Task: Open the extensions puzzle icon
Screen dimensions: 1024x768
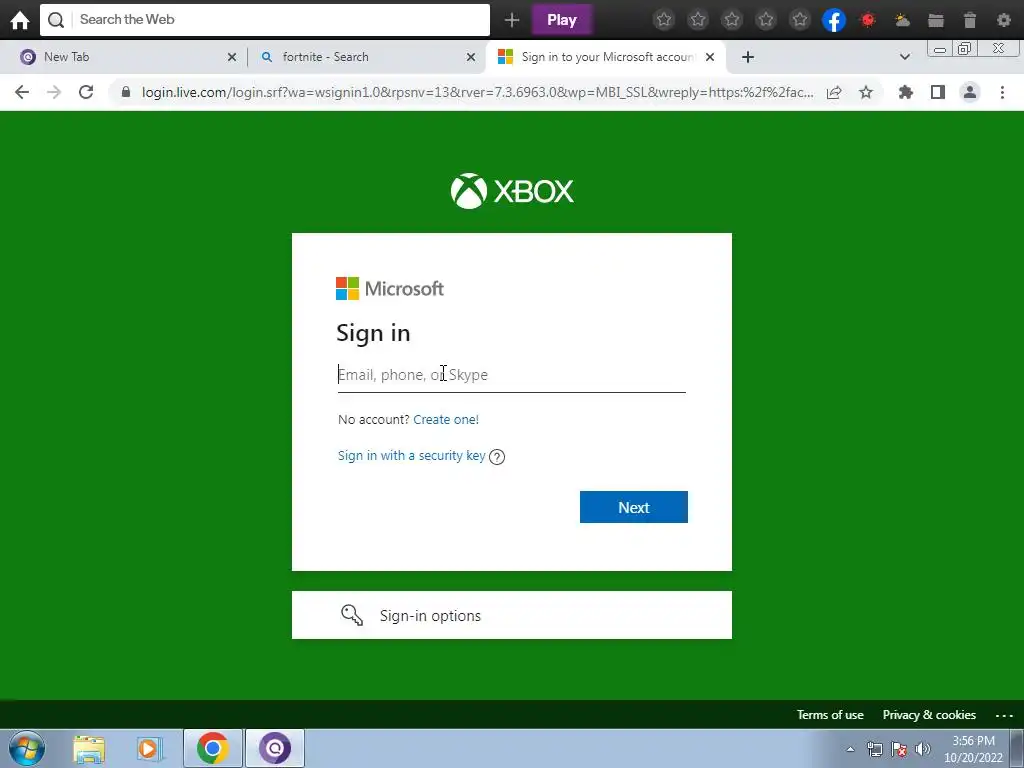Action: tap(906, 92)
